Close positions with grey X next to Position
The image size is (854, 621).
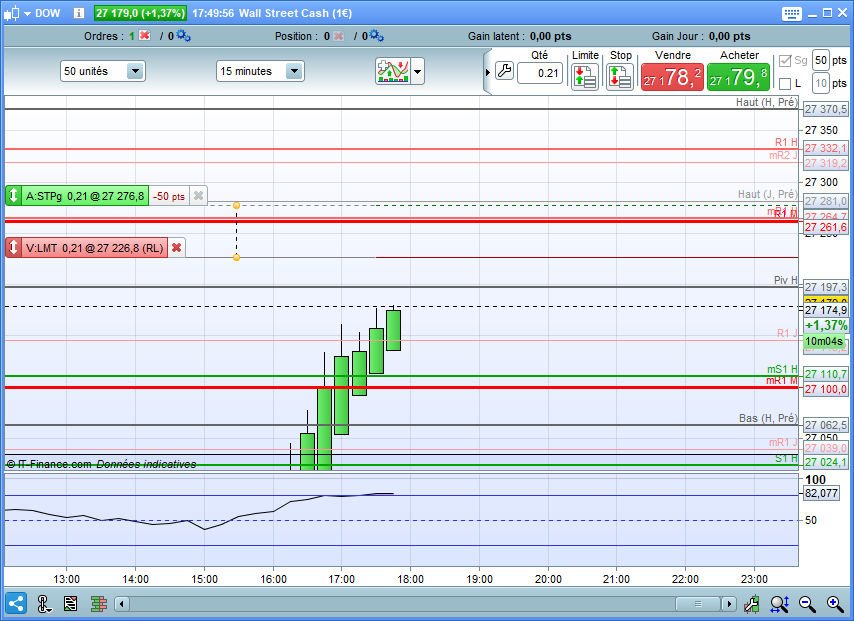coord(338,36)
